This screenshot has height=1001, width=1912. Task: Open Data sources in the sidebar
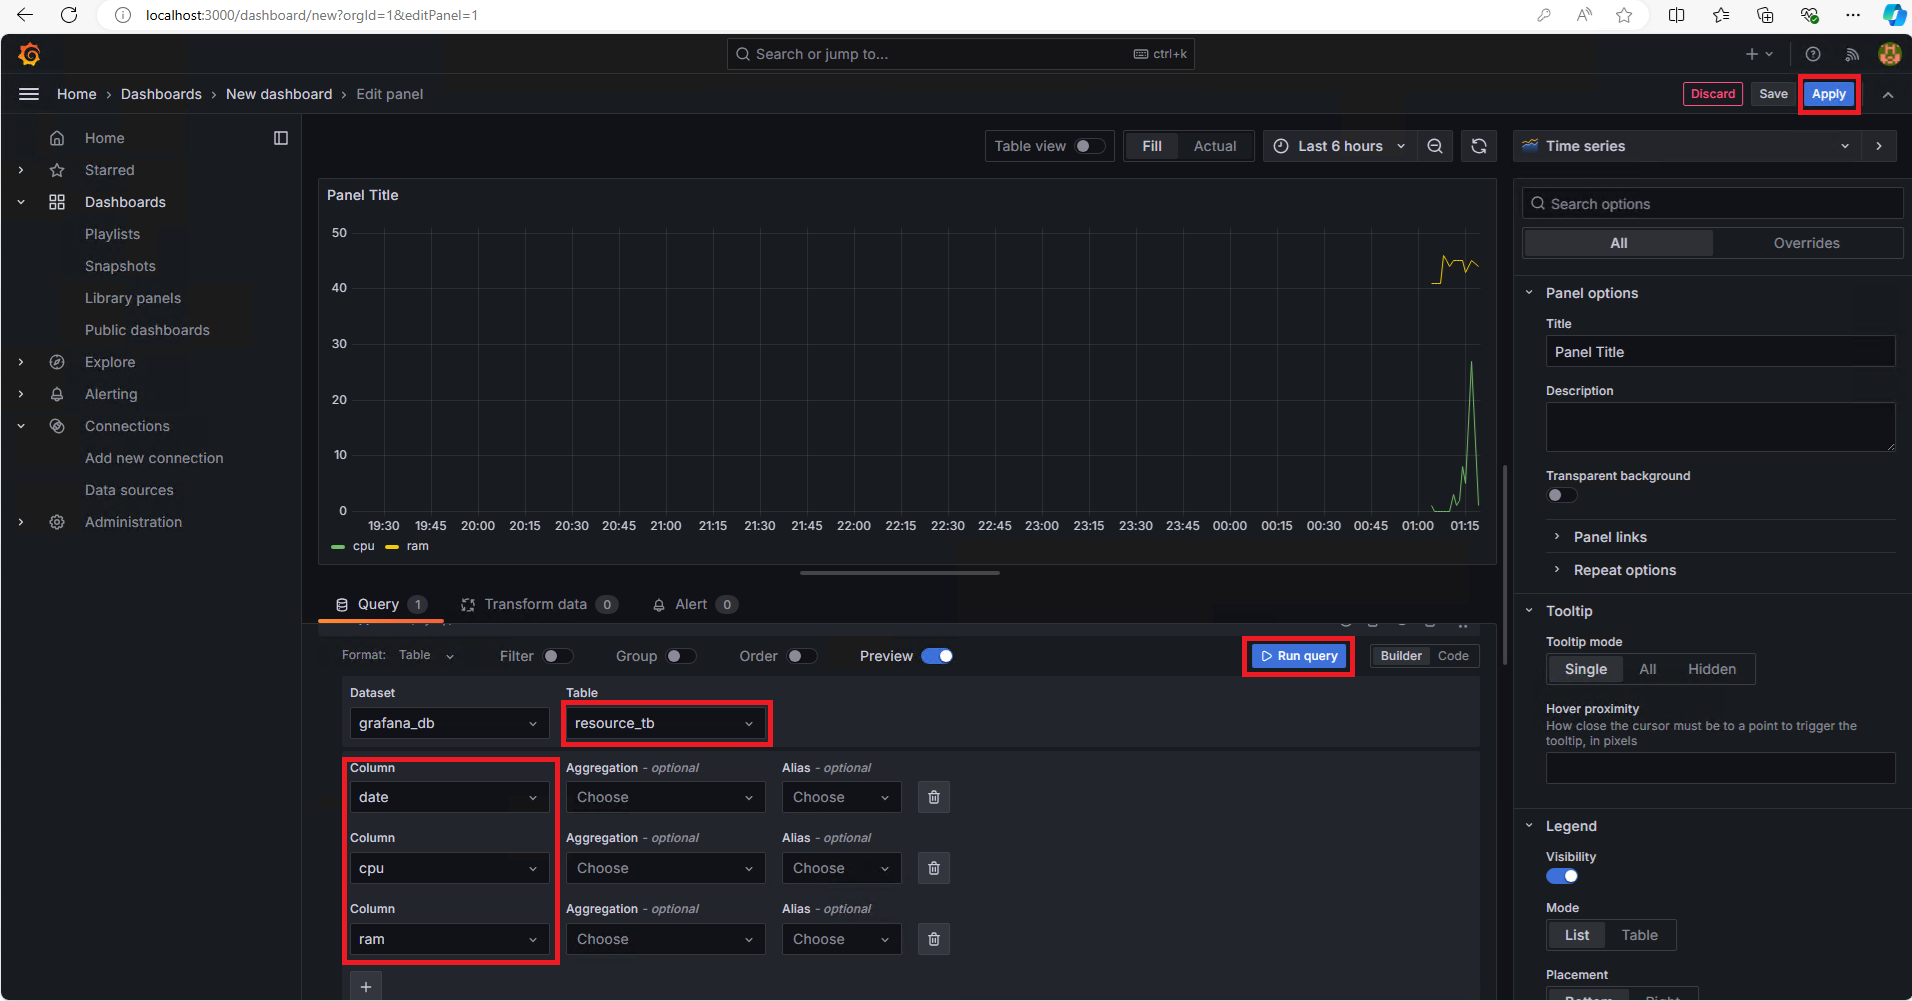(x=129, y=490)
